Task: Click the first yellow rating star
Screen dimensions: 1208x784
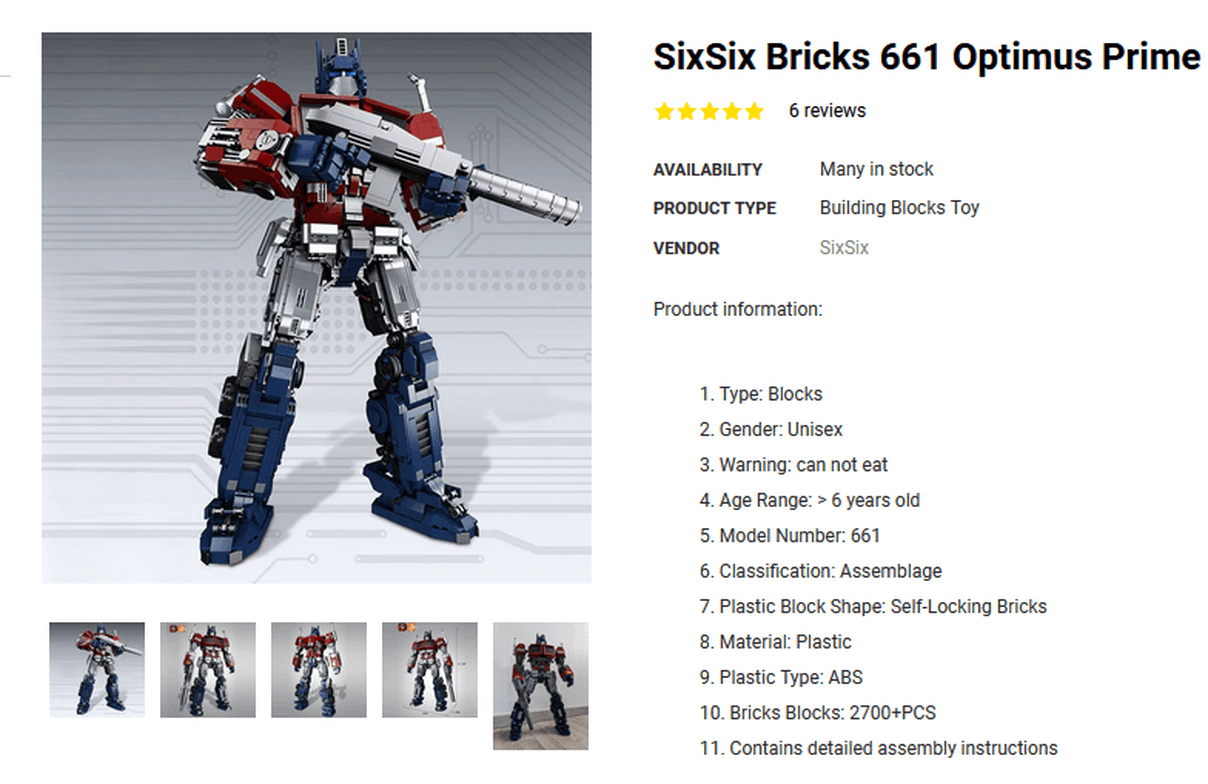Action: coord(665,111)
